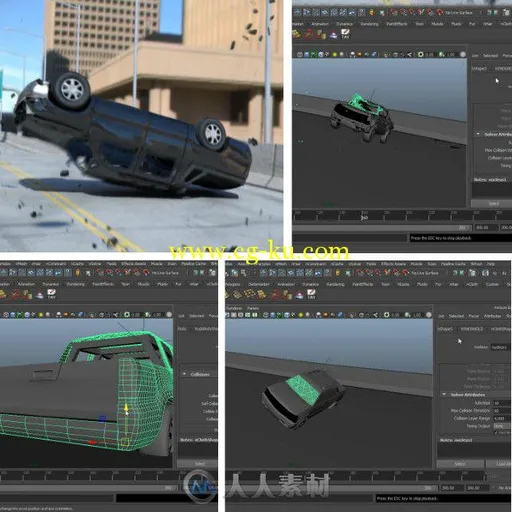Screen dimensions: 512x512
Task: Click grey view transform circle in windshield-car viewport toolbar
Action: pyautogui.click(x=429, y=315)
